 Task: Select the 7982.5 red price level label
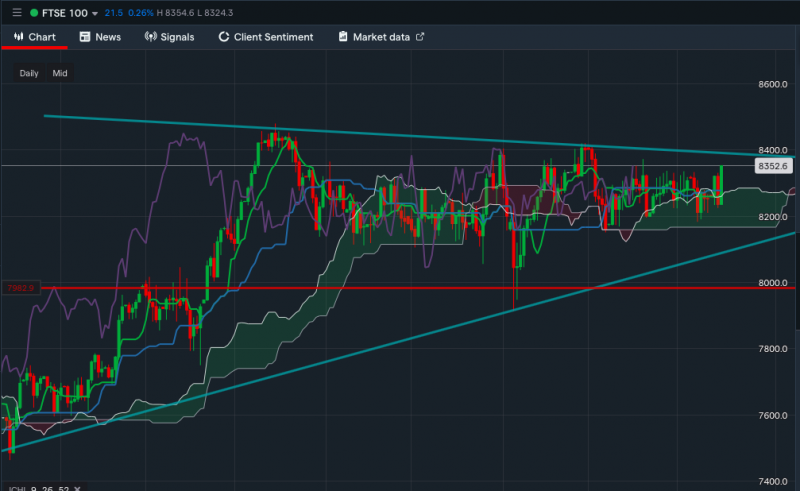coord(20,288)
